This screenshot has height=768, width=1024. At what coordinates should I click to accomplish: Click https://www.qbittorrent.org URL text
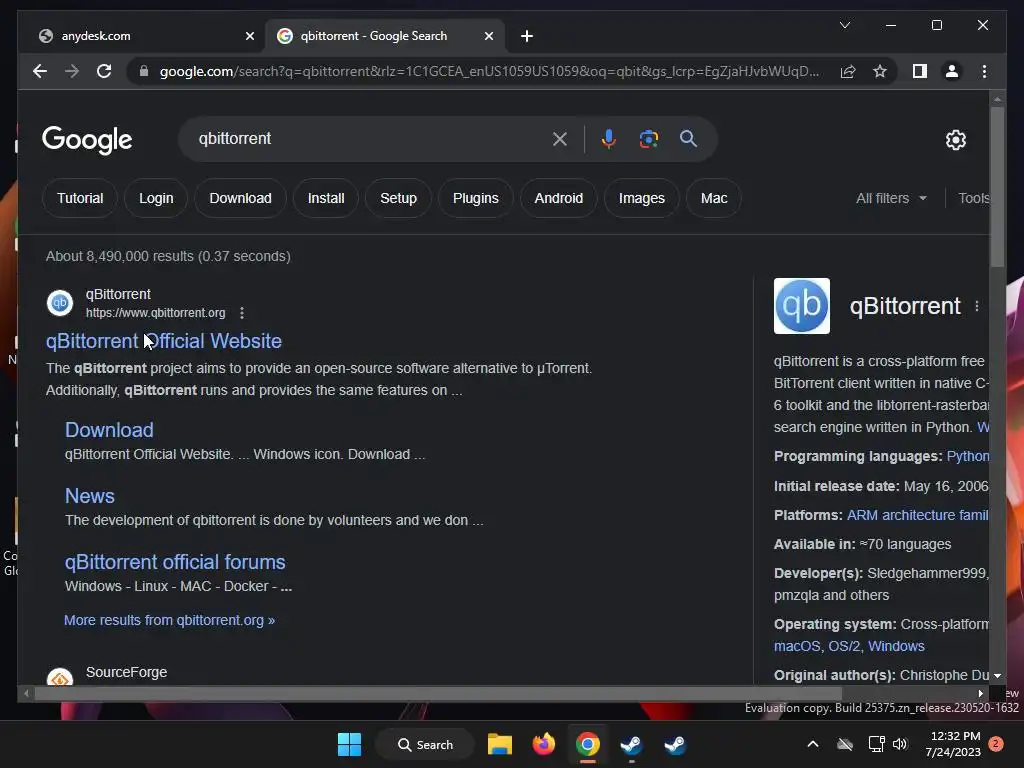pos(155,313)
